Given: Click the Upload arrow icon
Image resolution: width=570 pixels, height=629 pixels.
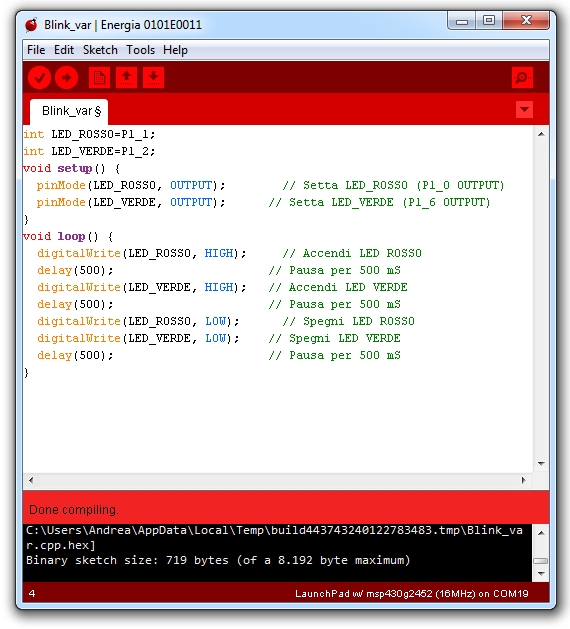Looking at the screenshot, I should click(x=67, y=77).
